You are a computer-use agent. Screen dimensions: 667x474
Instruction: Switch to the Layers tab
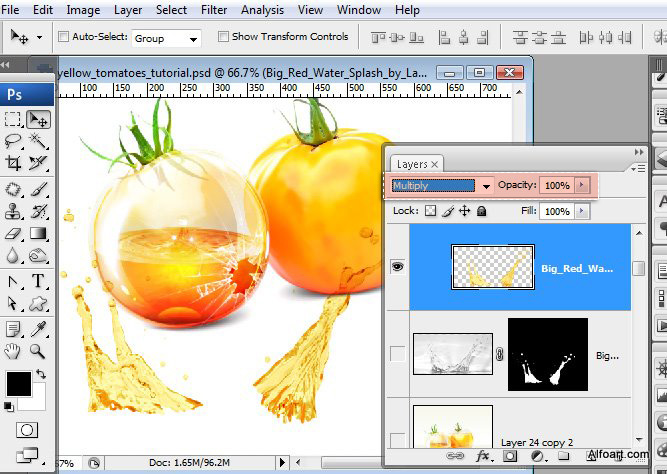[411, 164]
